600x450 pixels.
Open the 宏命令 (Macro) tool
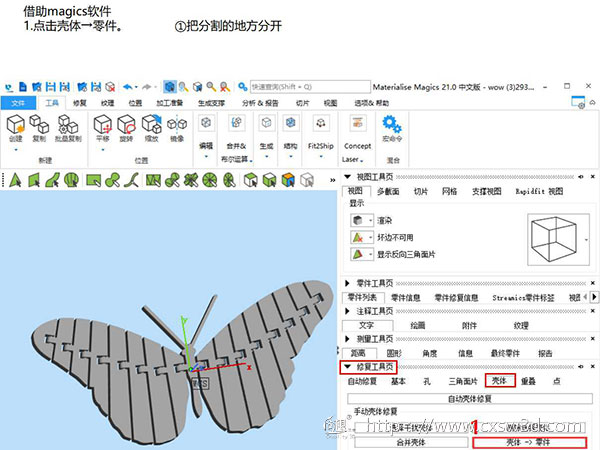[392, 128]
